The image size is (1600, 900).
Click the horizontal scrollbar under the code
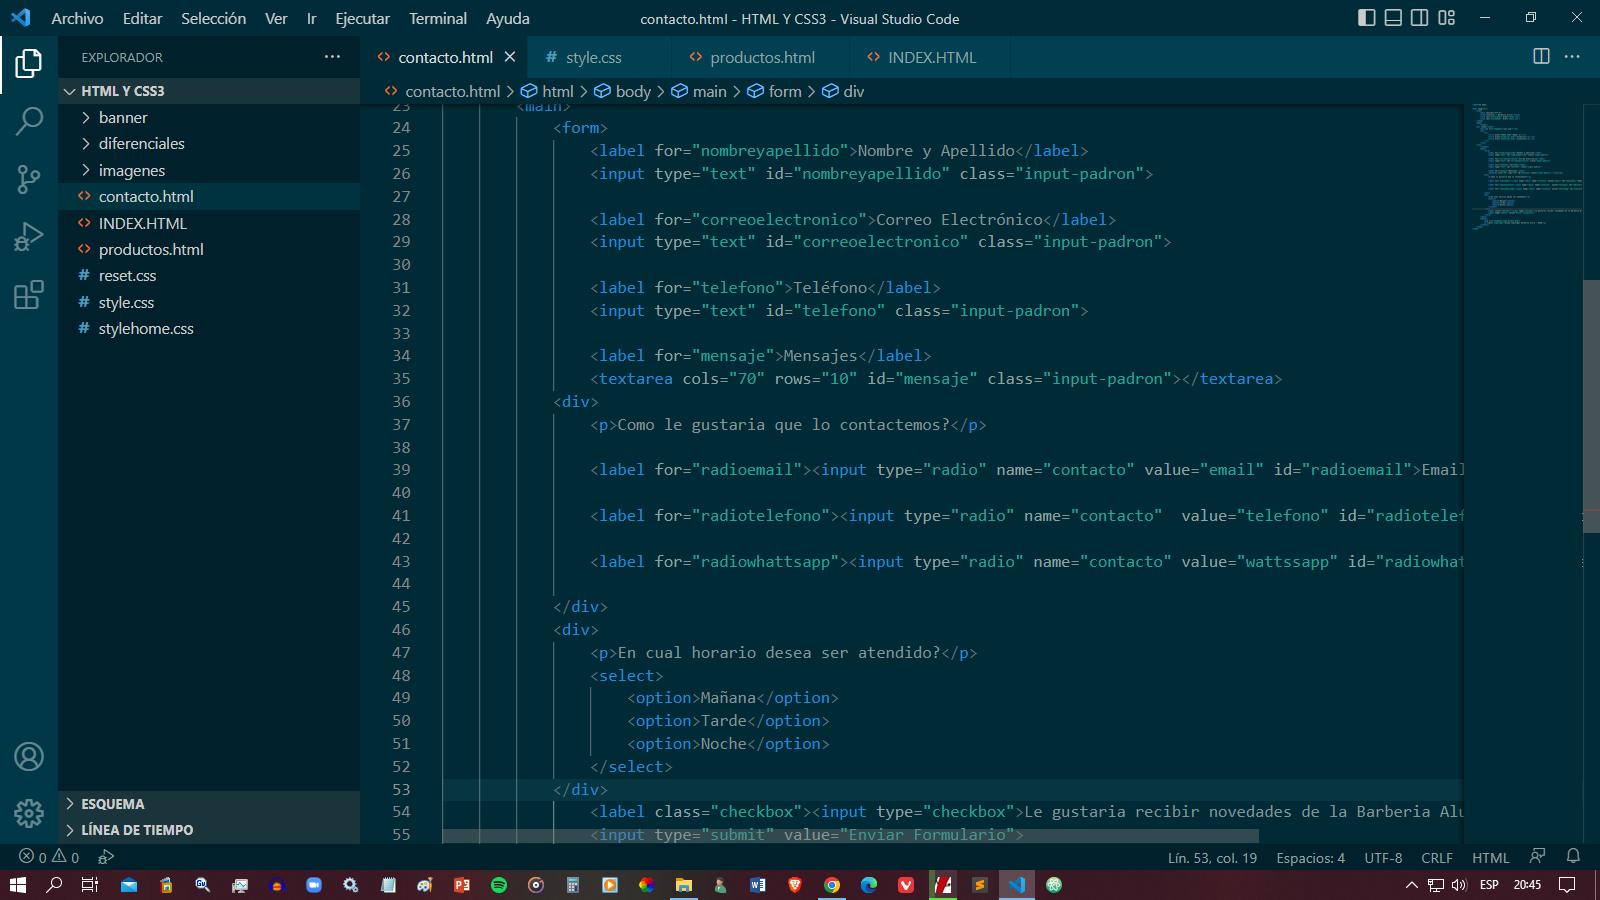pos(850,836)
